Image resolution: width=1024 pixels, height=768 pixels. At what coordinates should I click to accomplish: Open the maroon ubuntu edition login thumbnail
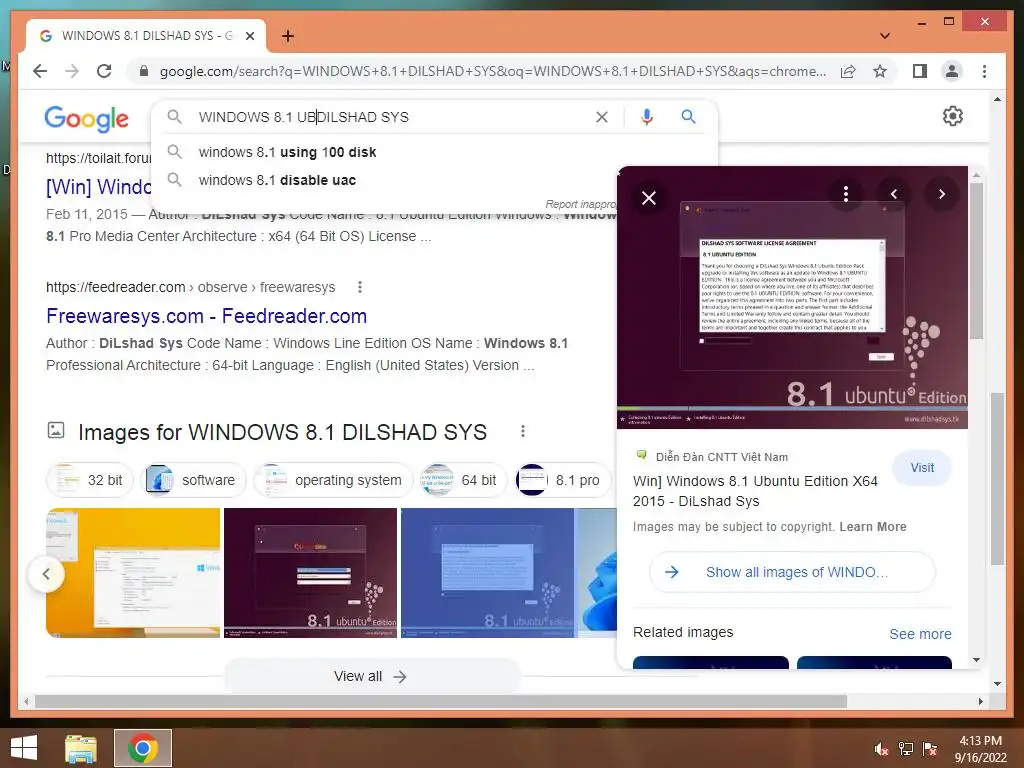click(x=310, y=573)
